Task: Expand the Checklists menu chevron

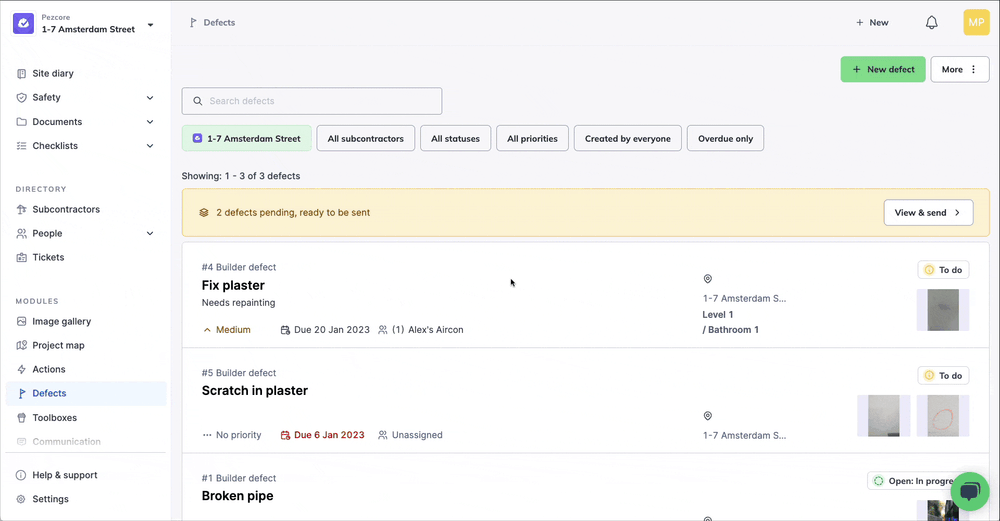Action: pos(150,146)
